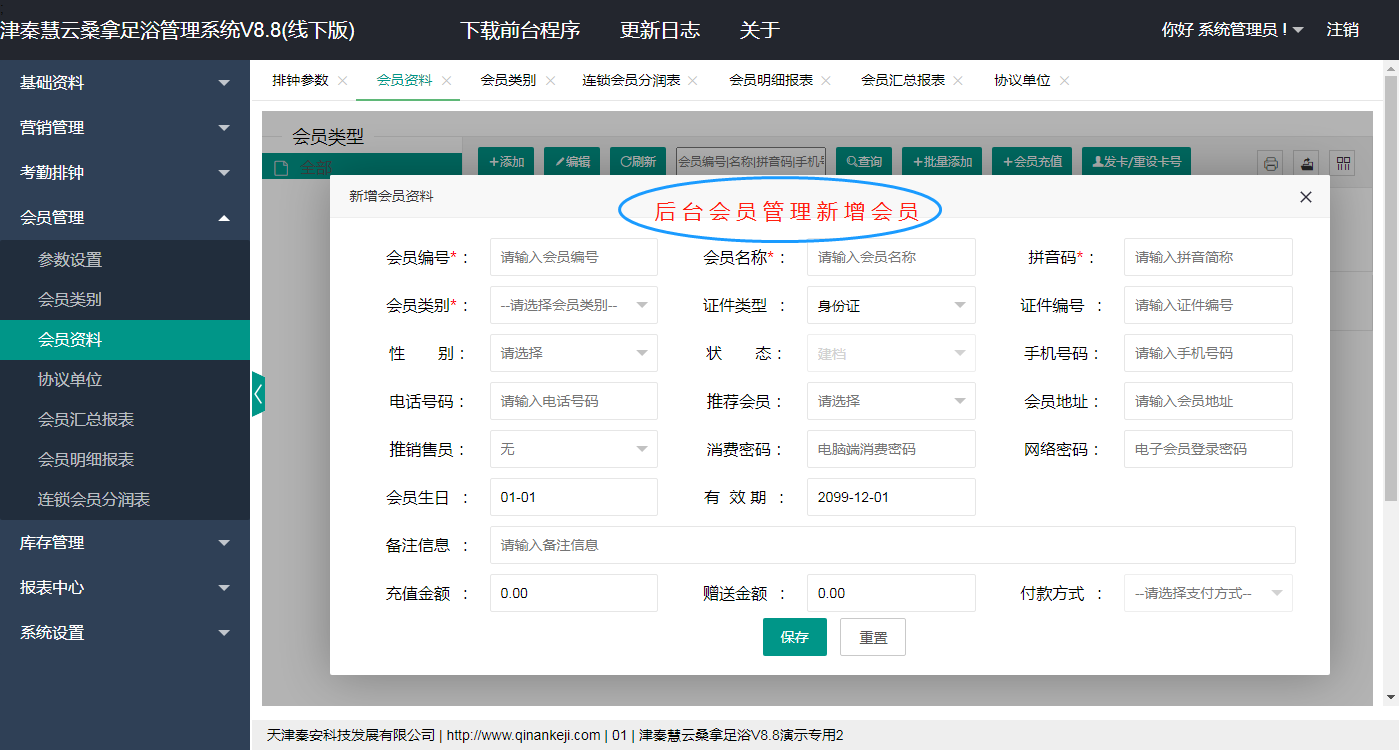The height and width of the screenshot is (750, 1399).
Task: Click the 重置 reset button
Action: coord(872,637)
